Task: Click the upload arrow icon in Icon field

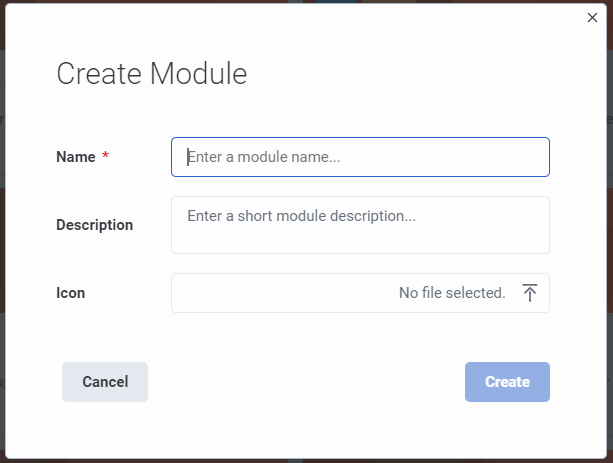Action: [x=530, y=293]
